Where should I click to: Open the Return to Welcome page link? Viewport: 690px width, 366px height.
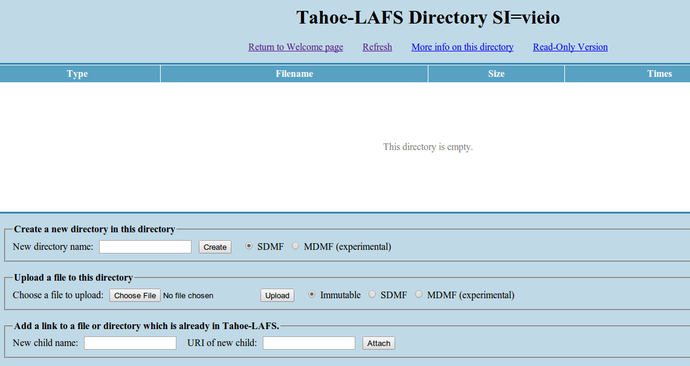295,47
